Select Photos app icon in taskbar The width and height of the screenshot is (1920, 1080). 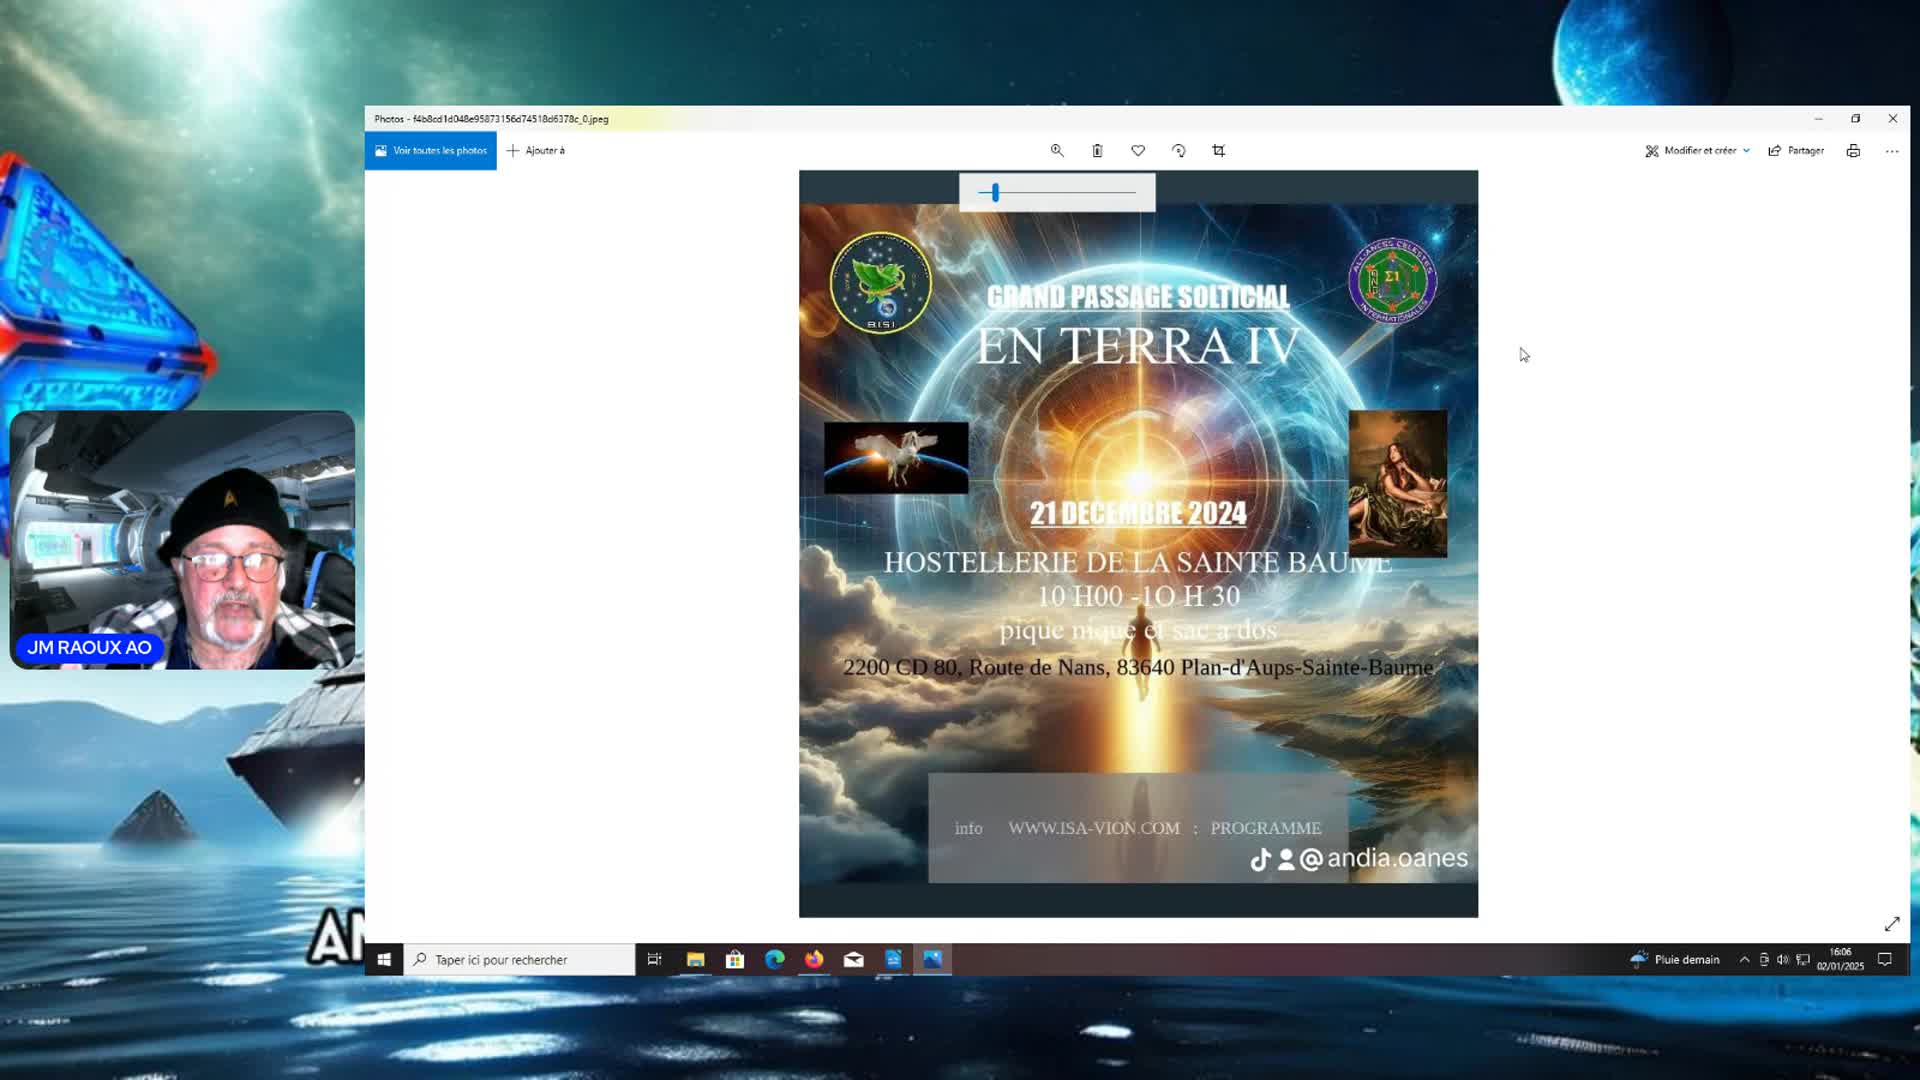932,959
